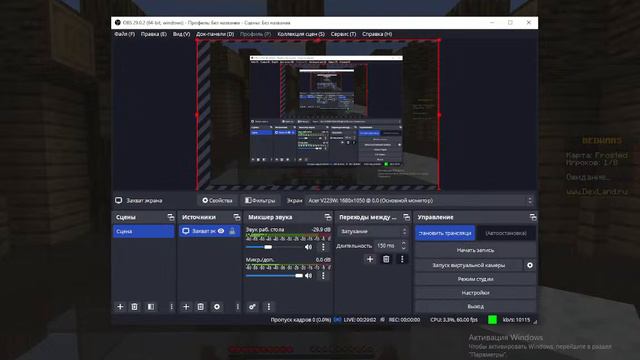Pop out the Источники dock panel
Screen dimensions: 640x360
pyautogui.click(x=237, y=217)
